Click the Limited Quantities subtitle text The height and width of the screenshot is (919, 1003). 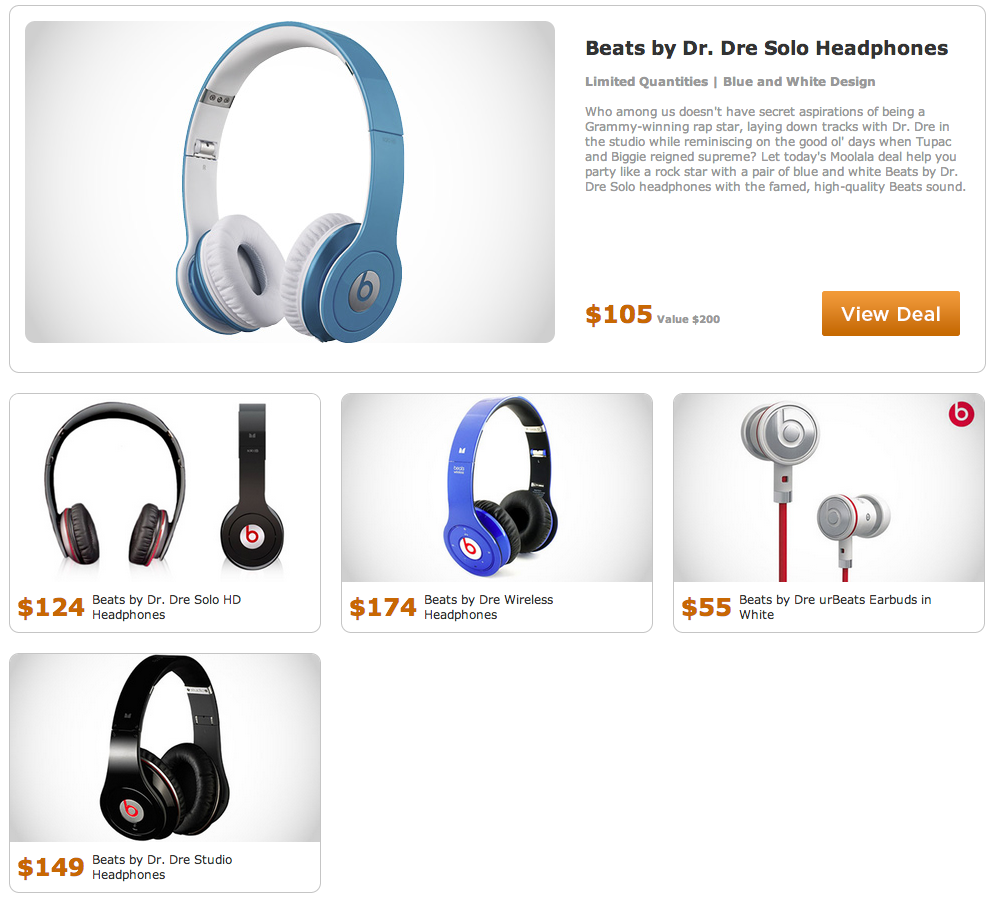coord(646,82)
